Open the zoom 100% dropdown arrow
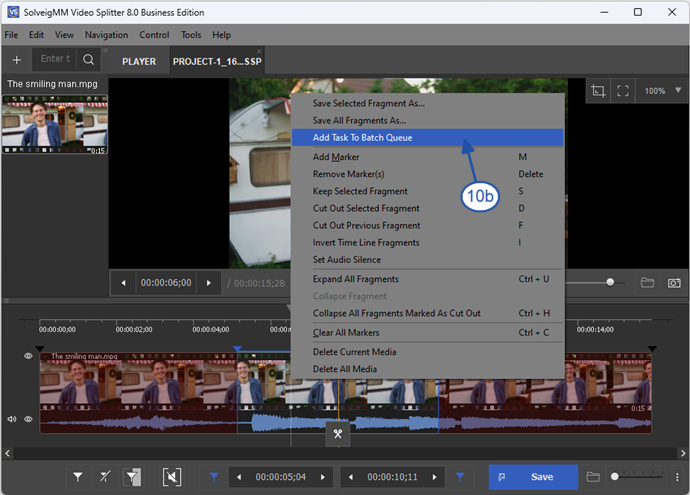The image size is (690, 495). [678, 90]
